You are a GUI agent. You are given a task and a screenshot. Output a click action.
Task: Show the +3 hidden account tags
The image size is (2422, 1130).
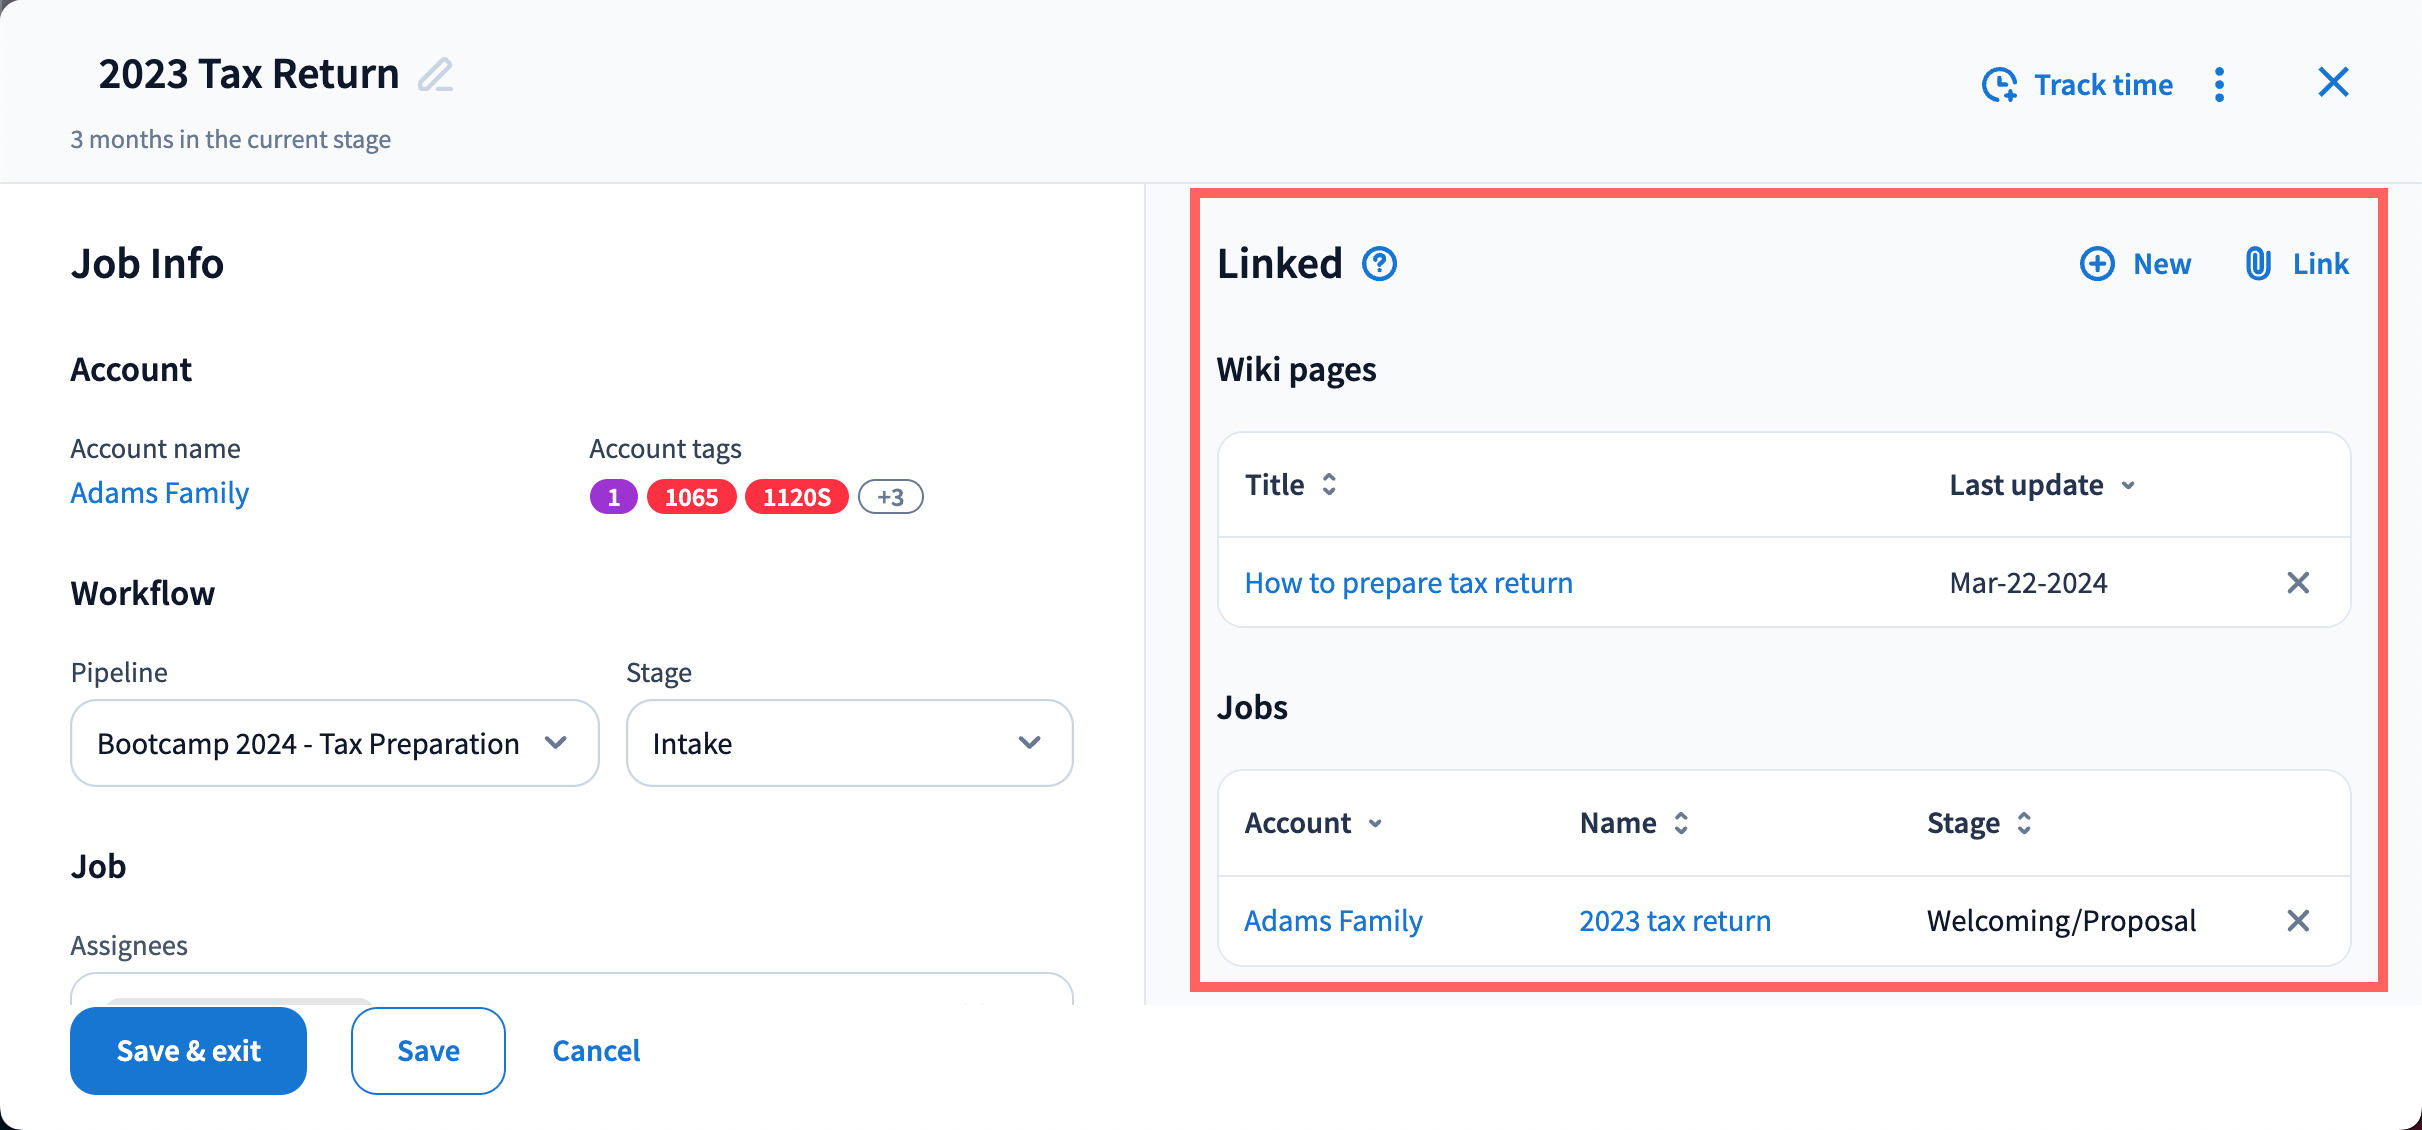point(890,497)
